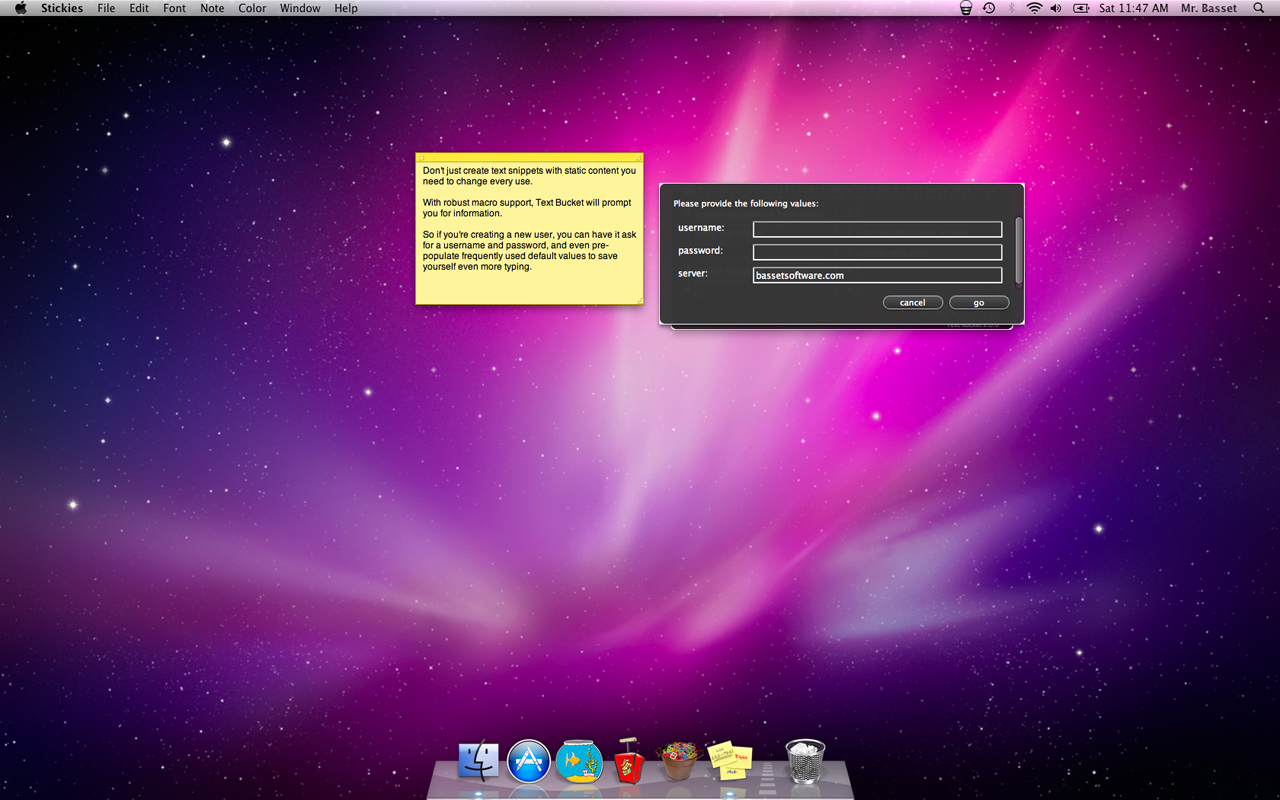Focus the server field containing bassetsoftware.com
The image size is (1280, 800).
[877, 275]
